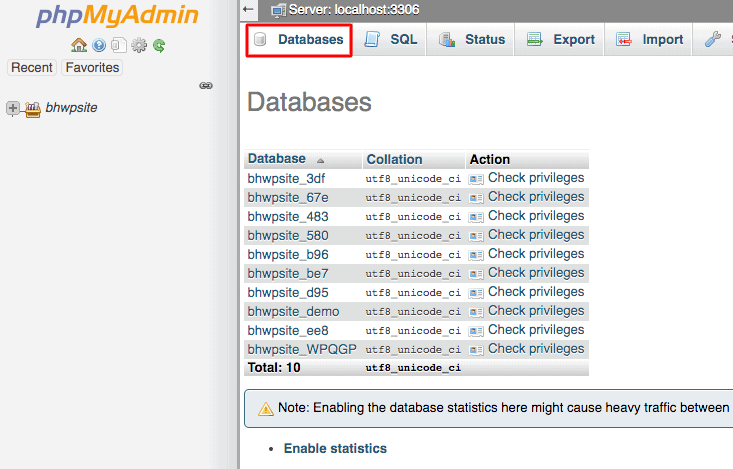Check privileges for bhwpsite_WPQGP
The height and width of the screenshot is (469, 733).
(x=536, y=349)
